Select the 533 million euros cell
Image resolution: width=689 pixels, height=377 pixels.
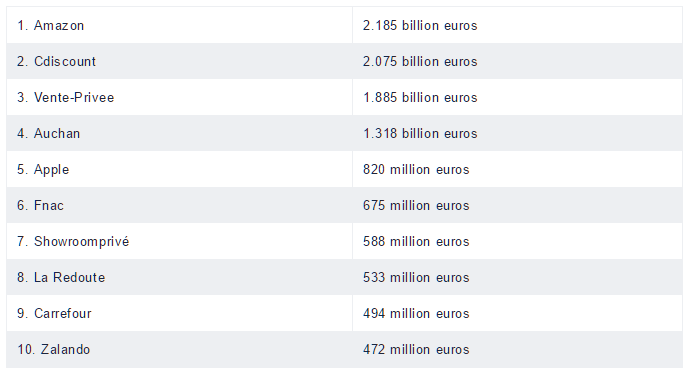pos(518,277)
